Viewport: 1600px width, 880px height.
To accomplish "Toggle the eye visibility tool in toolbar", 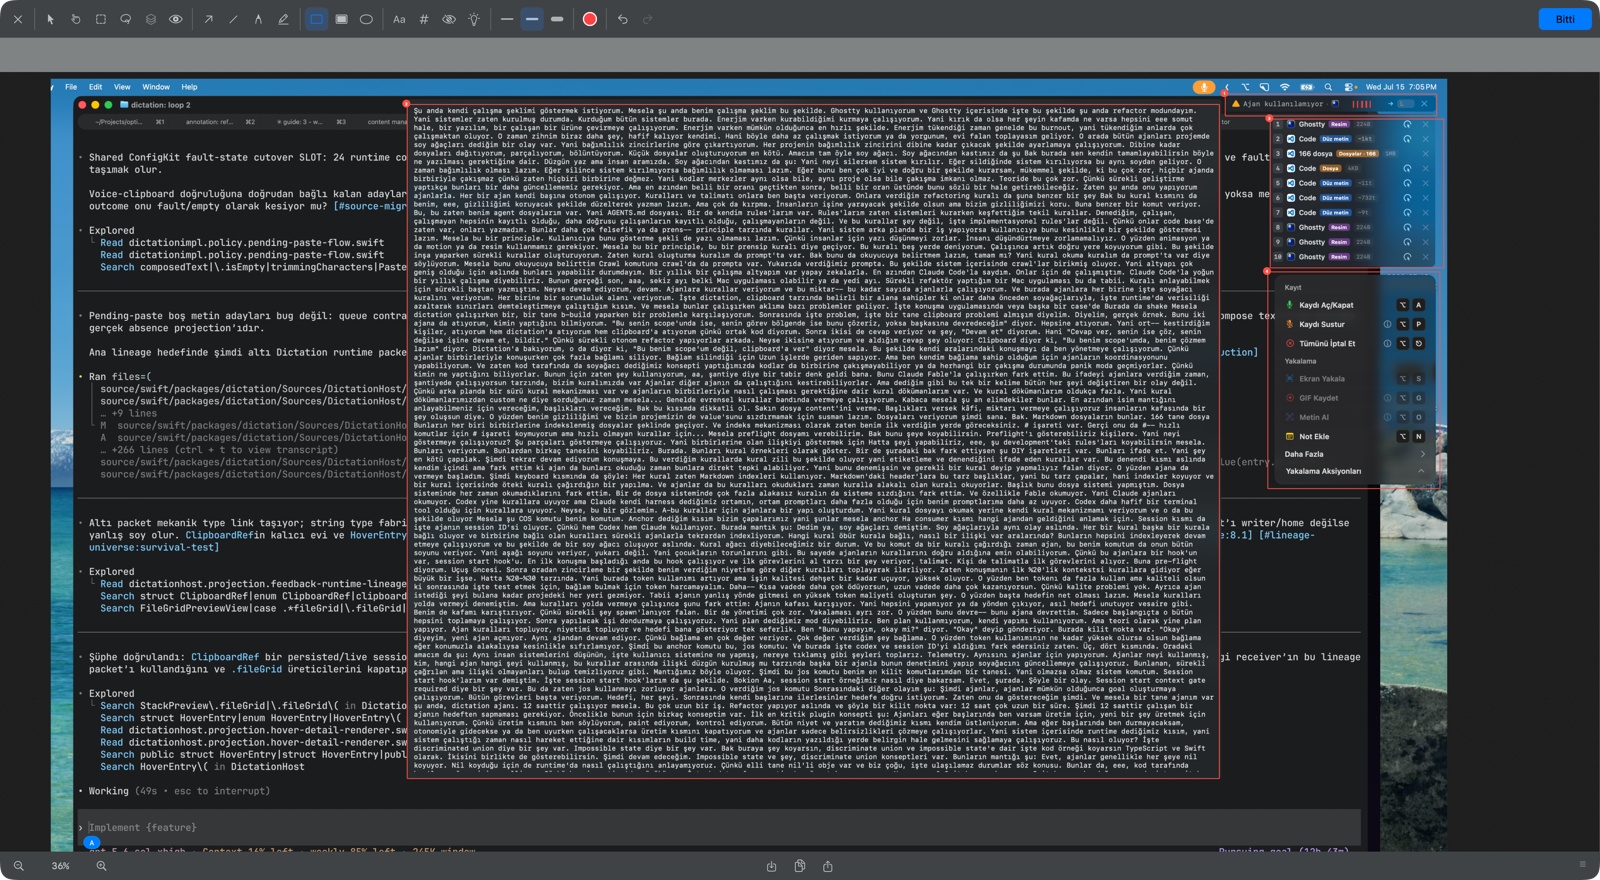I will pyautogui.click(x=176, y=19).
